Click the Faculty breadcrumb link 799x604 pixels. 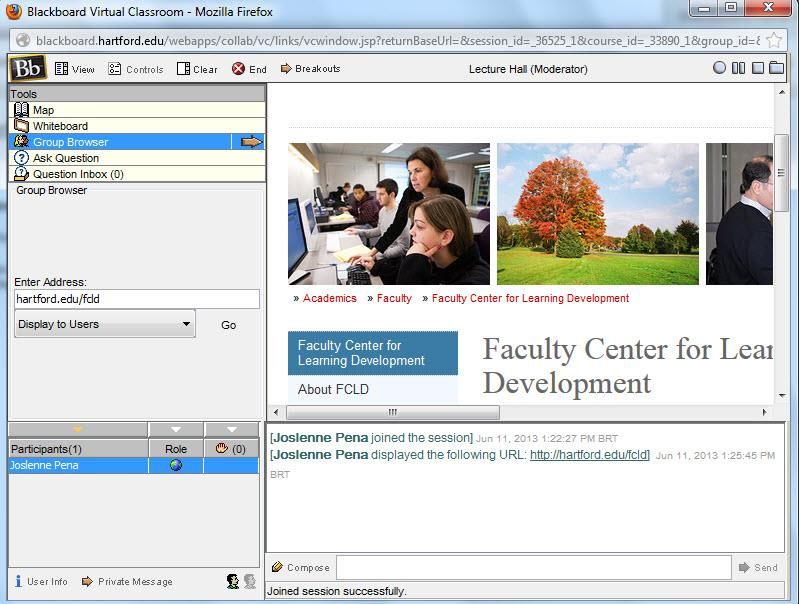[x=394, y=298]
